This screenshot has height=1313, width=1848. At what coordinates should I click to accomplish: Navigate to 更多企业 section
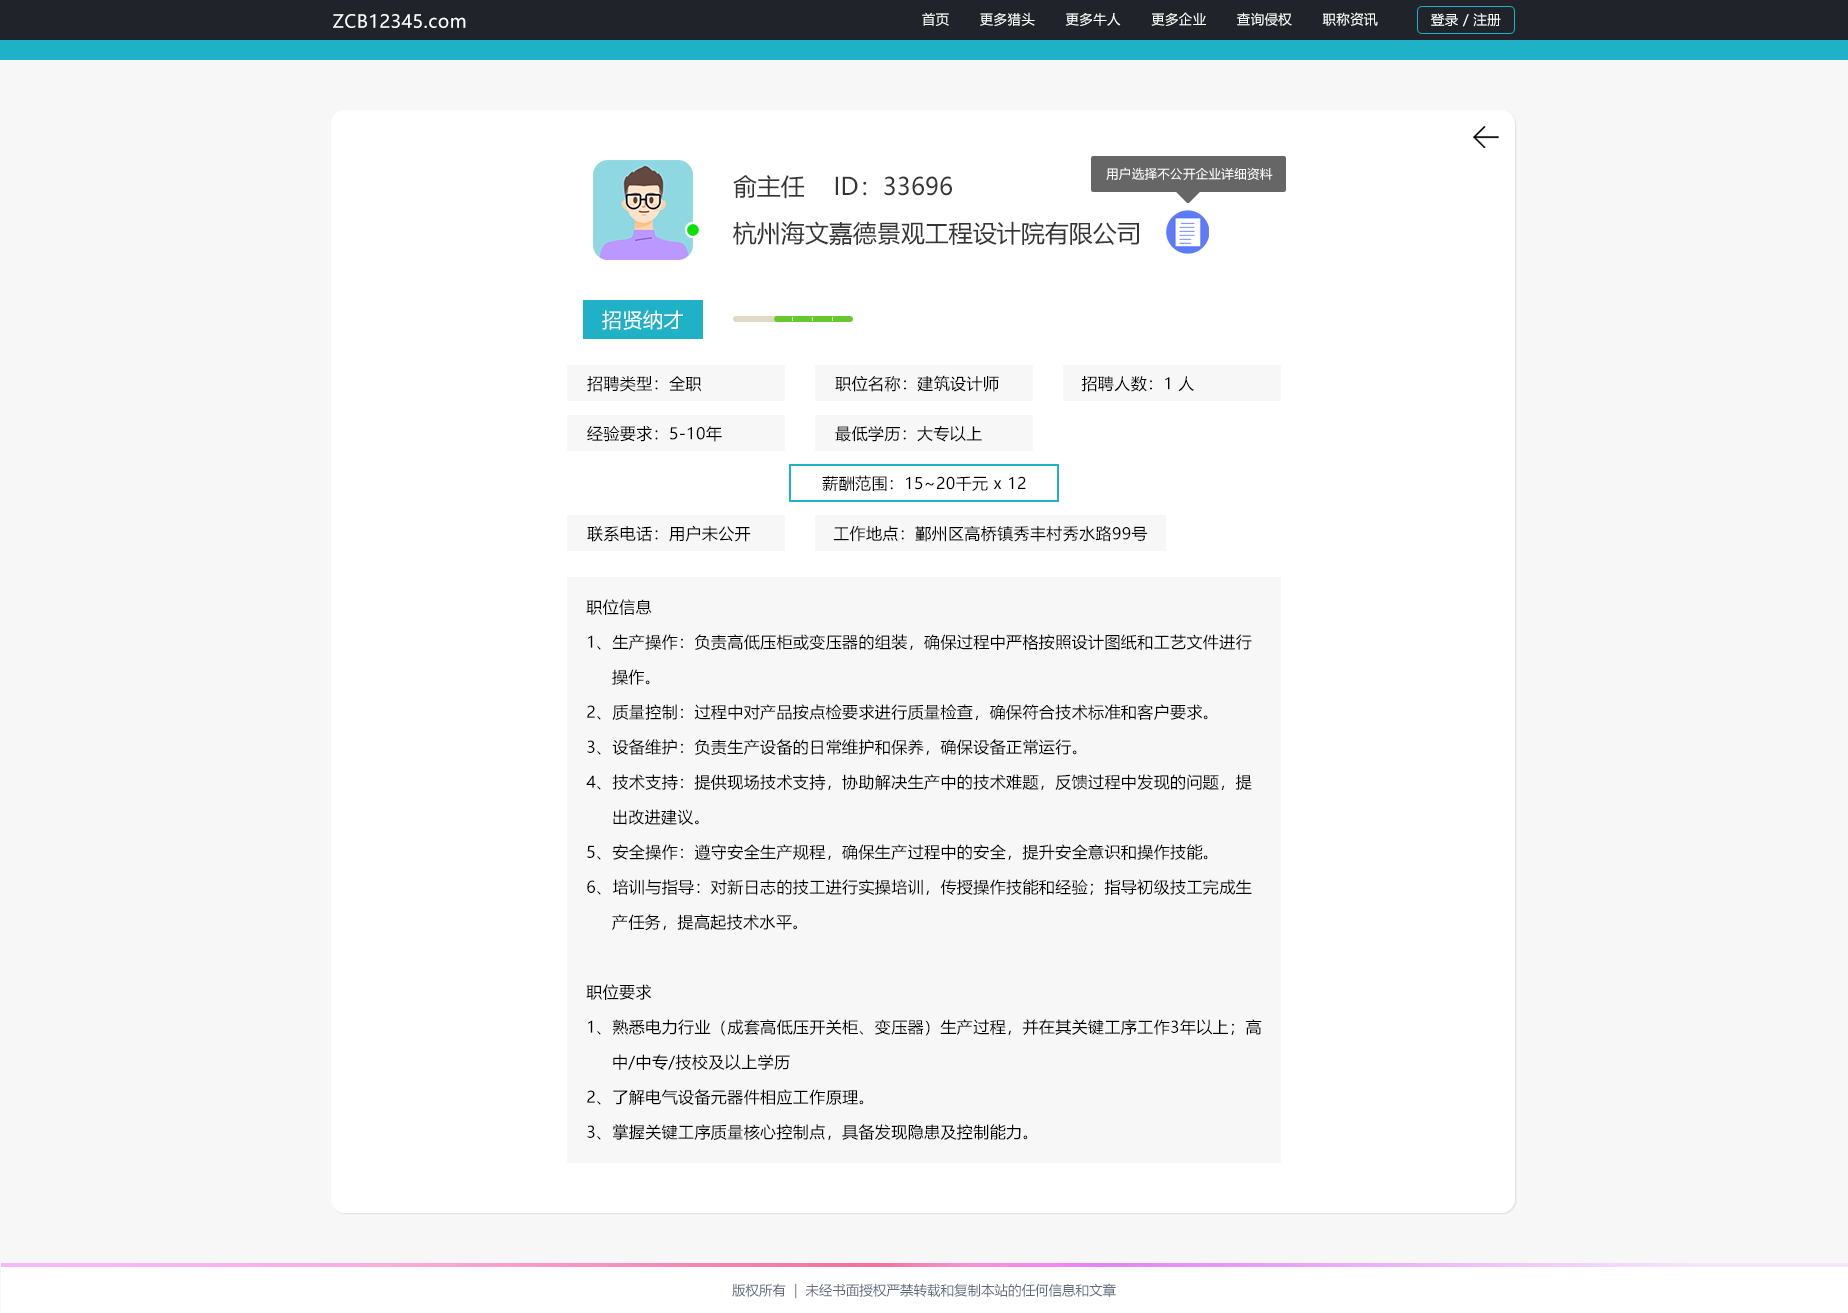pyautogui.click(x=1178, y=20)
